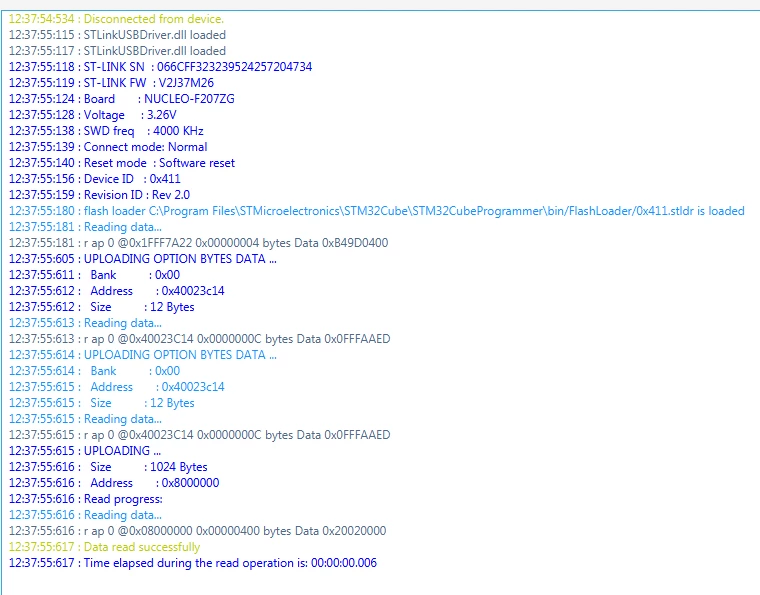This screenshot has height=595, width=760.
Task: Click the ST-LINK FW V2J37M26 line
Action: (x=111, y=83)
